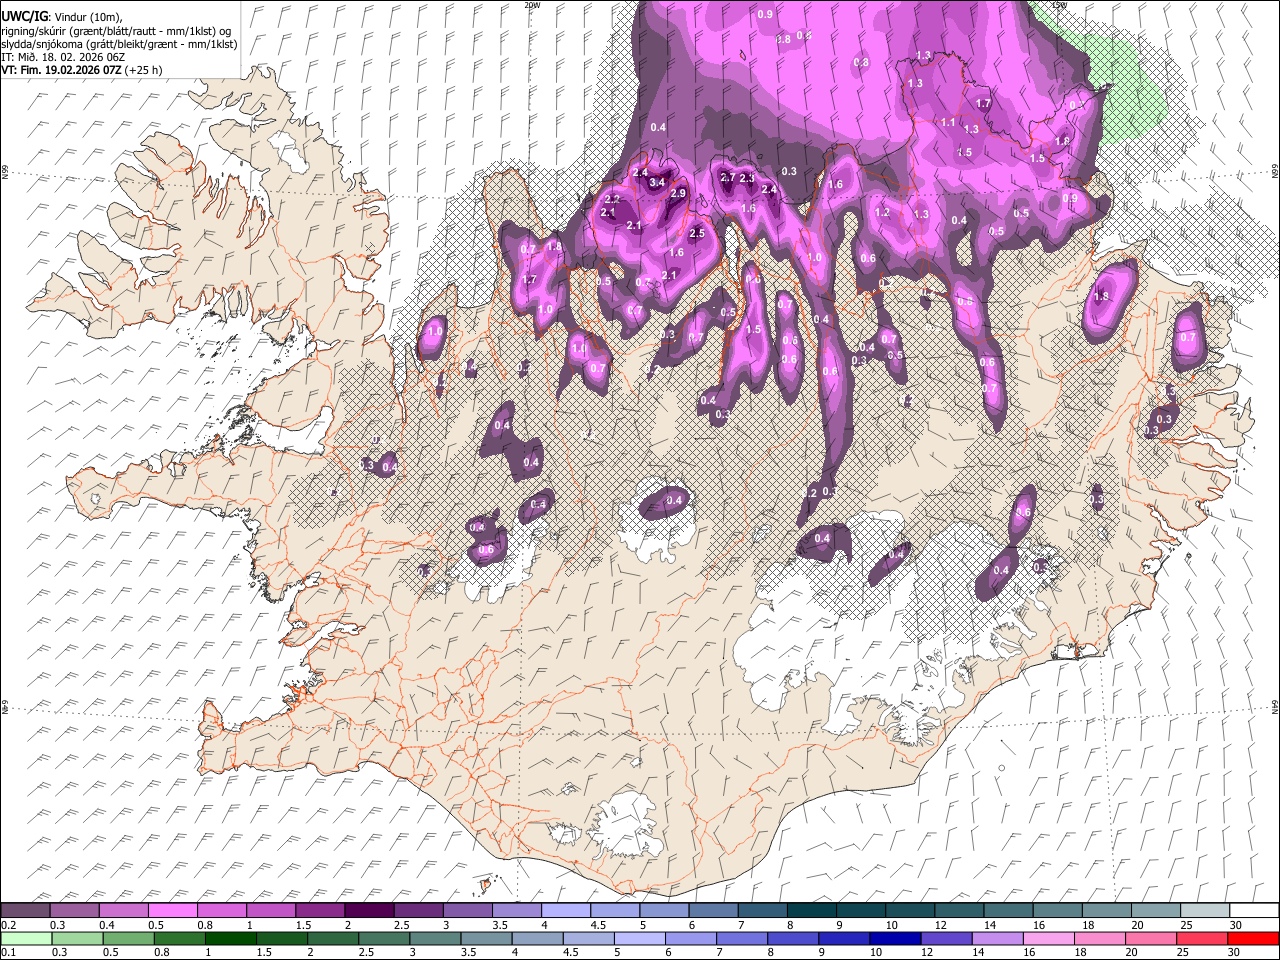Image resolution: width=1280 pixels, height=960 pixels.
Task: Click the 'rigning/skúrir' legend description line
Action: pos(116,31)
